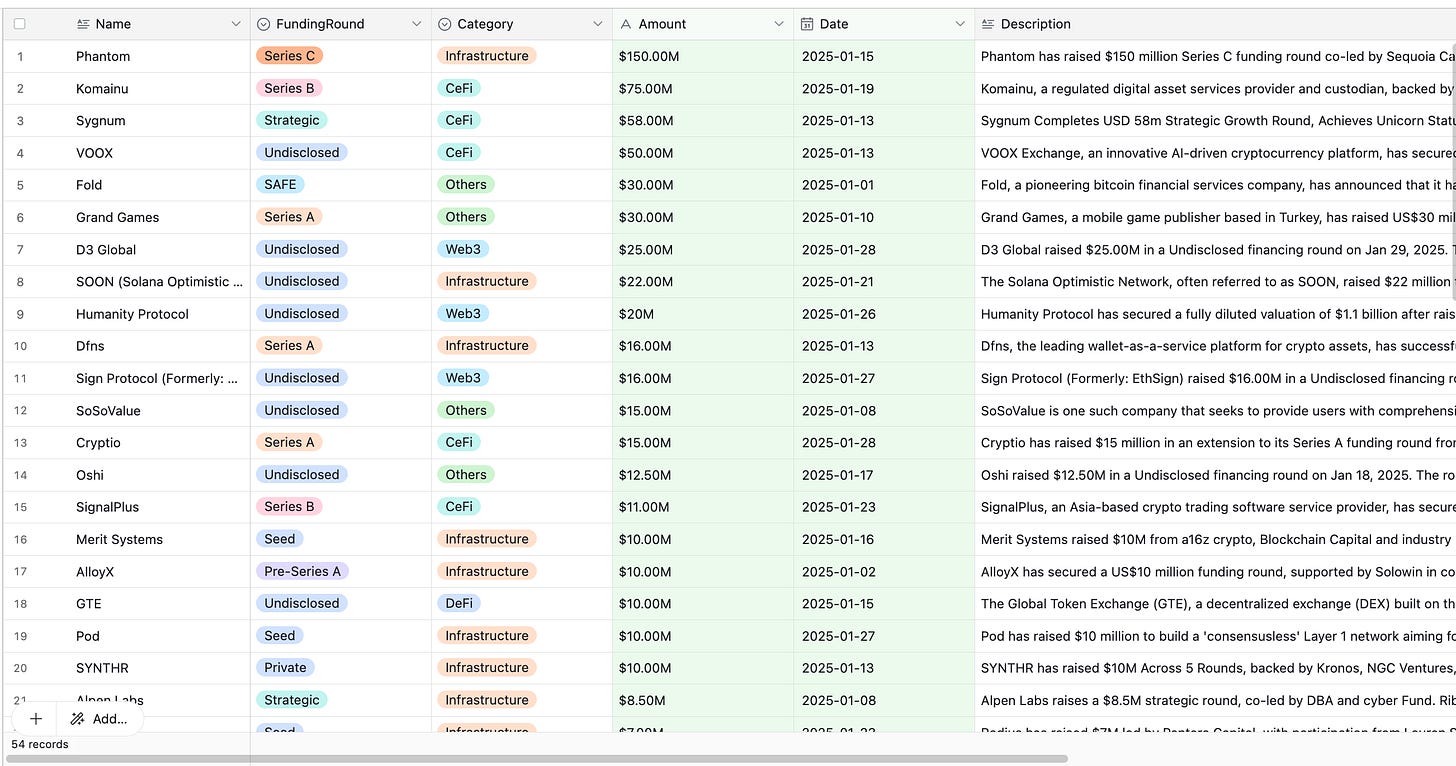Select the Komainu name cell

[x=160, y=88]
